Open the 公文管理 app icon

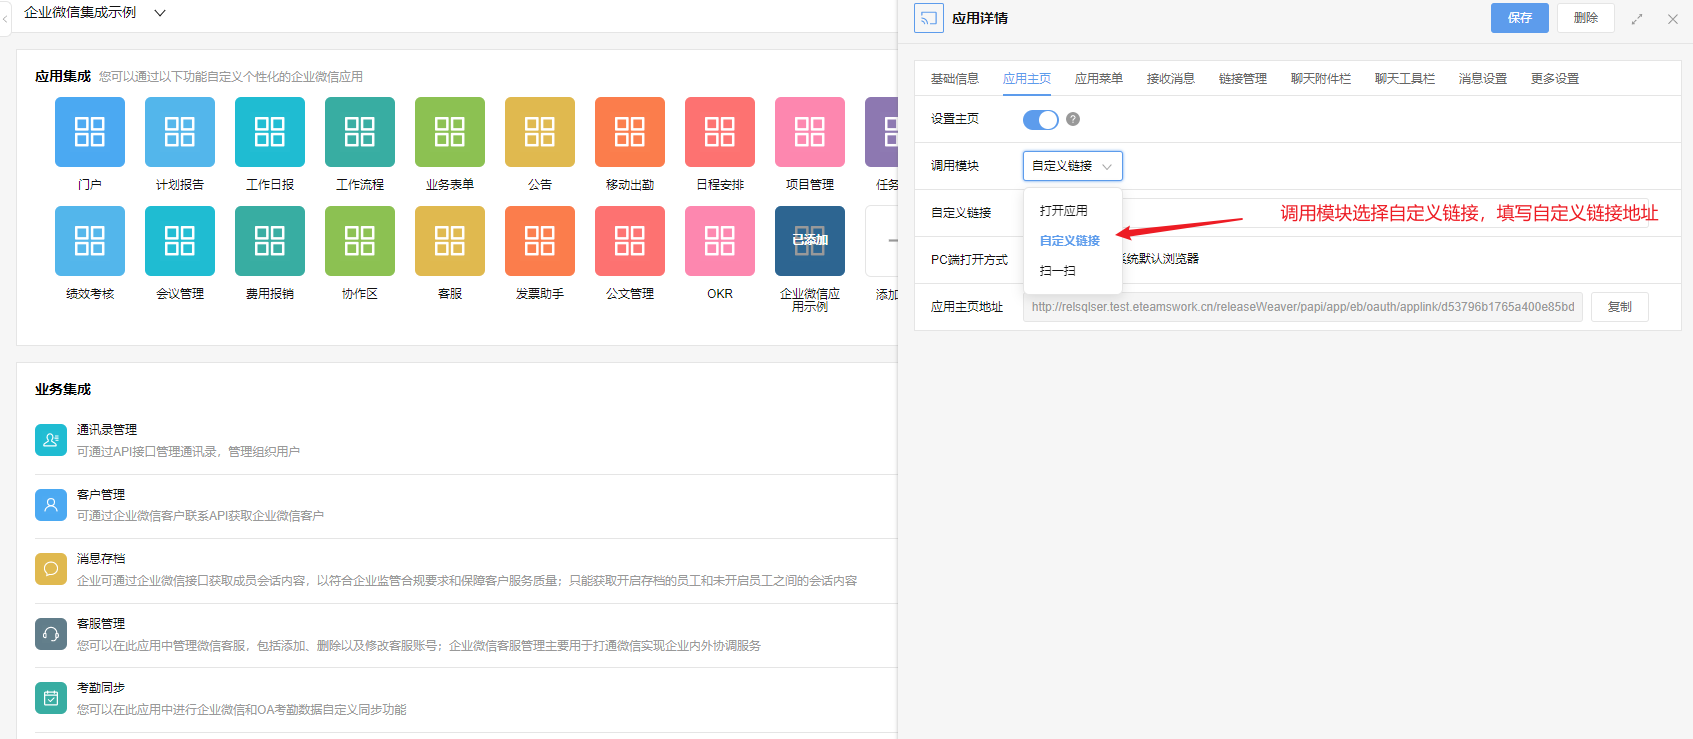coord(630,241)
